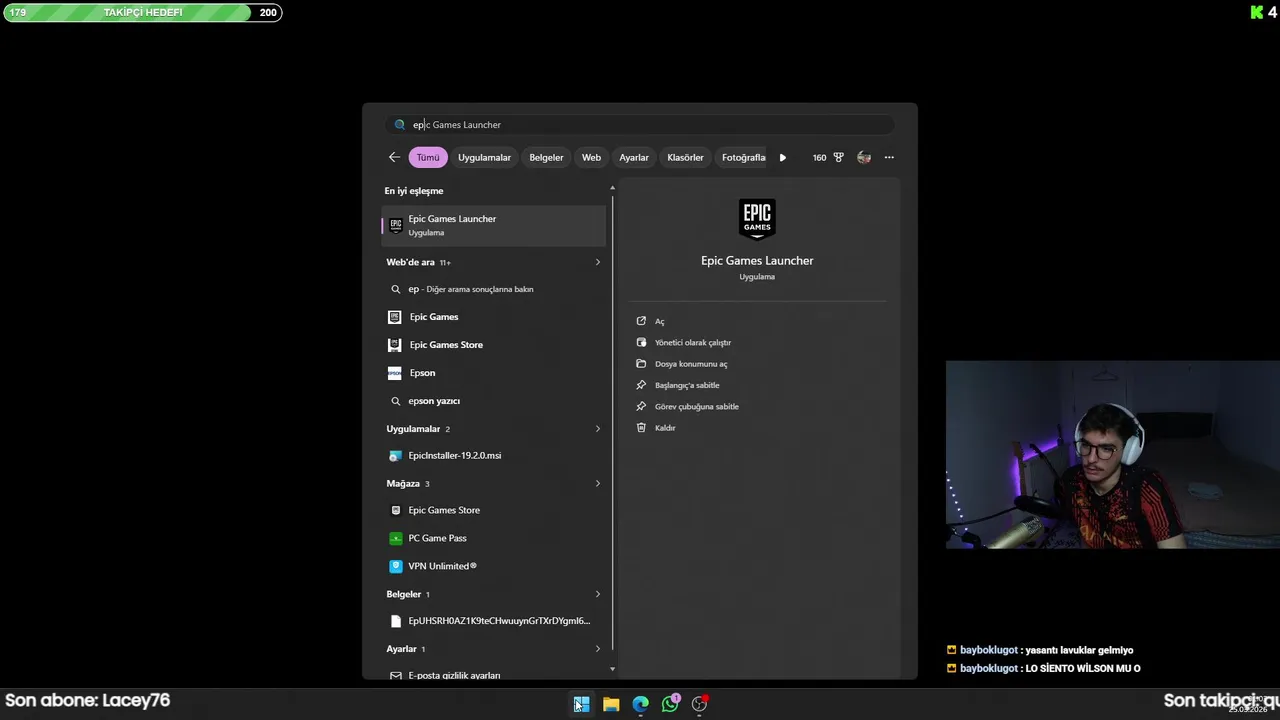Select the Web filter tab
This screenshot has width=1280, height=720.
[591, 157]
